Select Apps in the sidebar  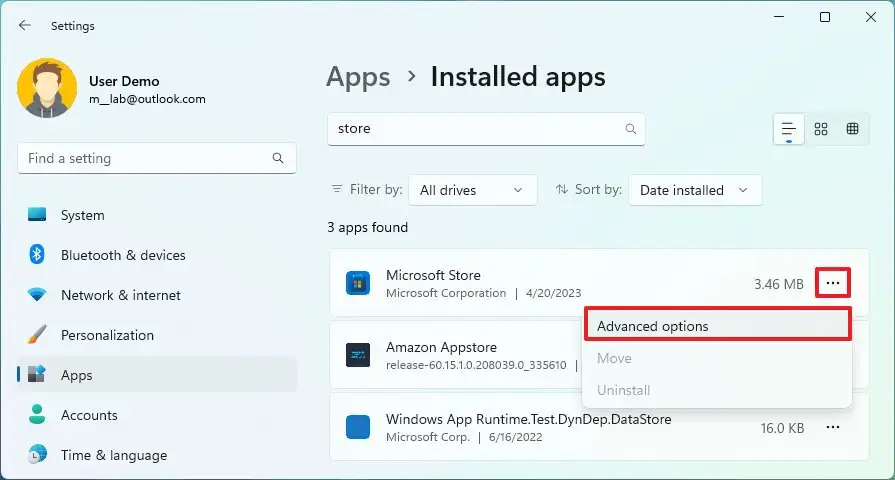pyautogui.click(x=157, y=375)
